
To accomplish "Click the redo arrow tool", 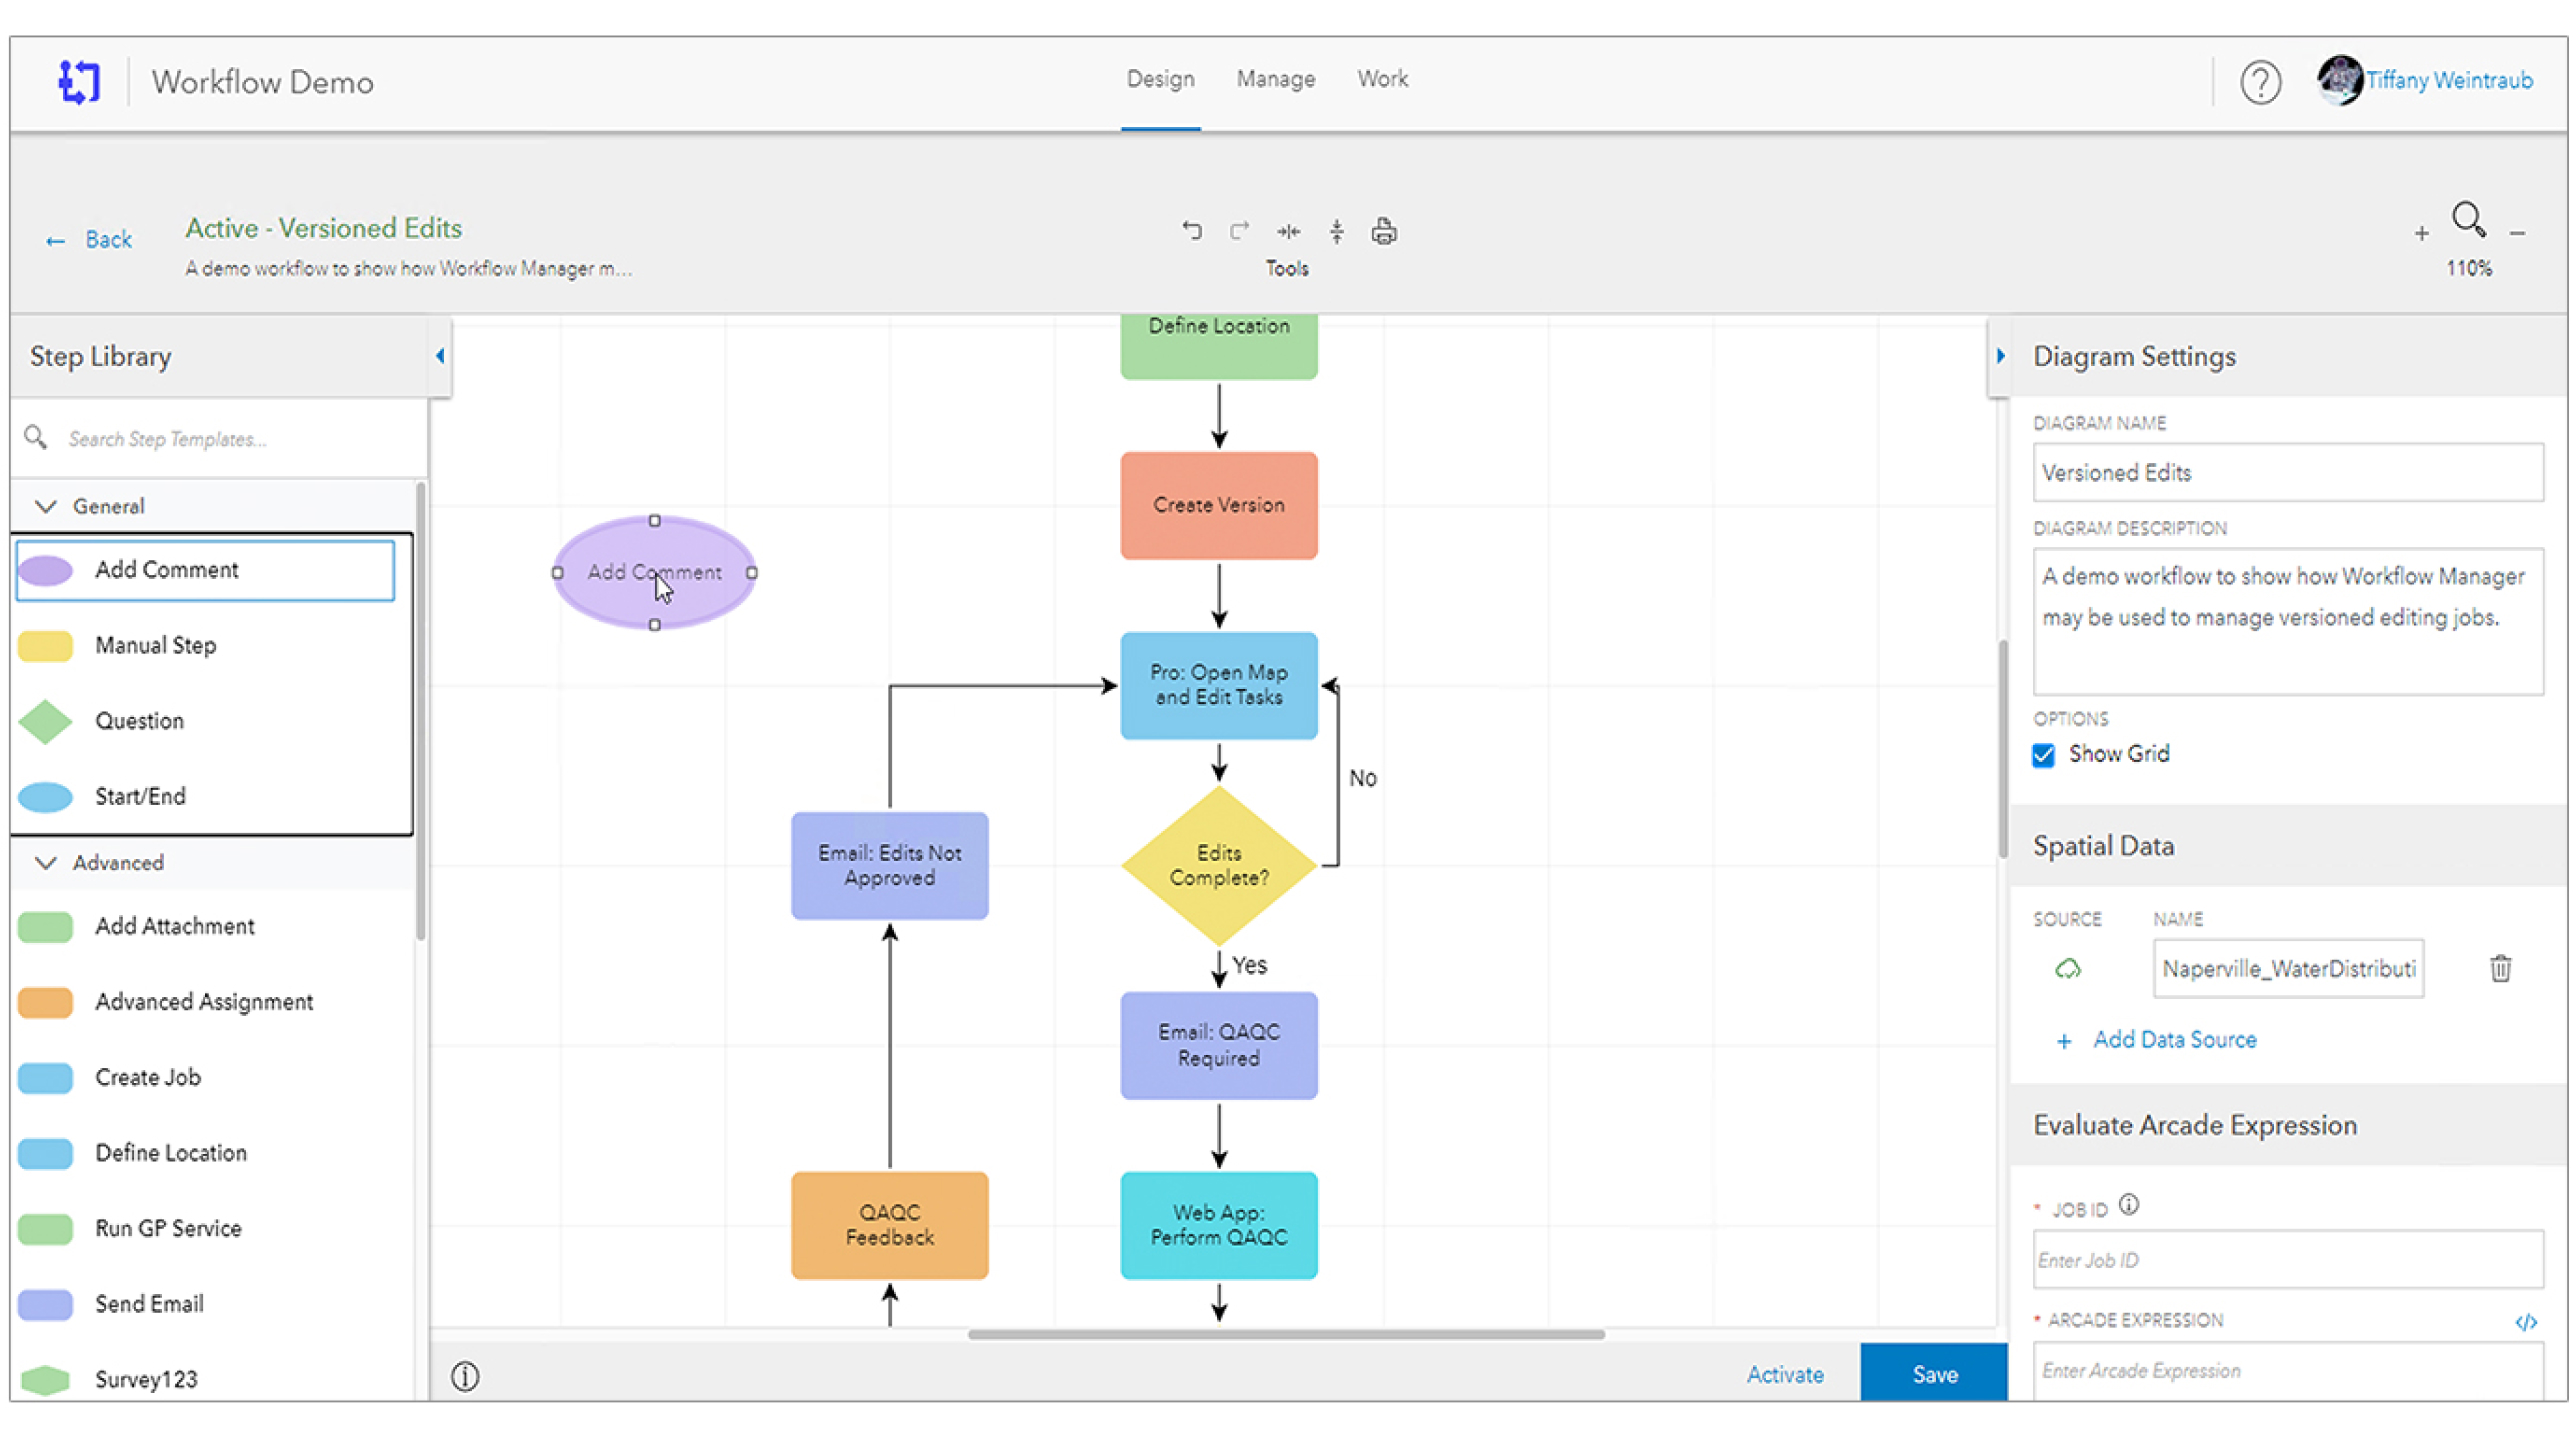I will coord(1239,231).
